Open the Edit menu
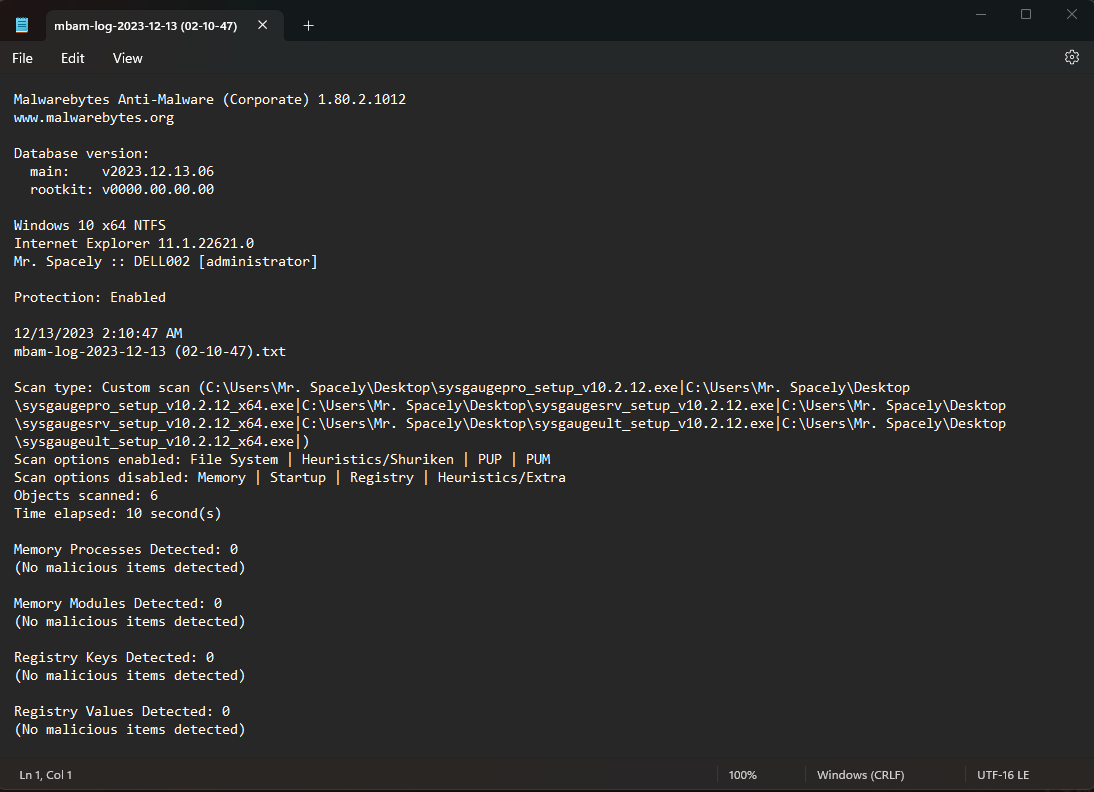Viewport: 1094px width, 792px height. point(73,59)
